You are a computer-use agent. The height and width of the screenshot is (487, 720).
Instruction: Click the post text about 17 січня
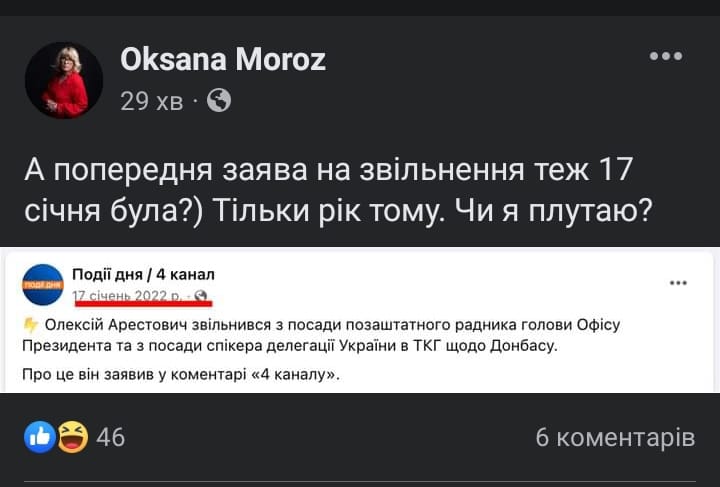(329, 168)
